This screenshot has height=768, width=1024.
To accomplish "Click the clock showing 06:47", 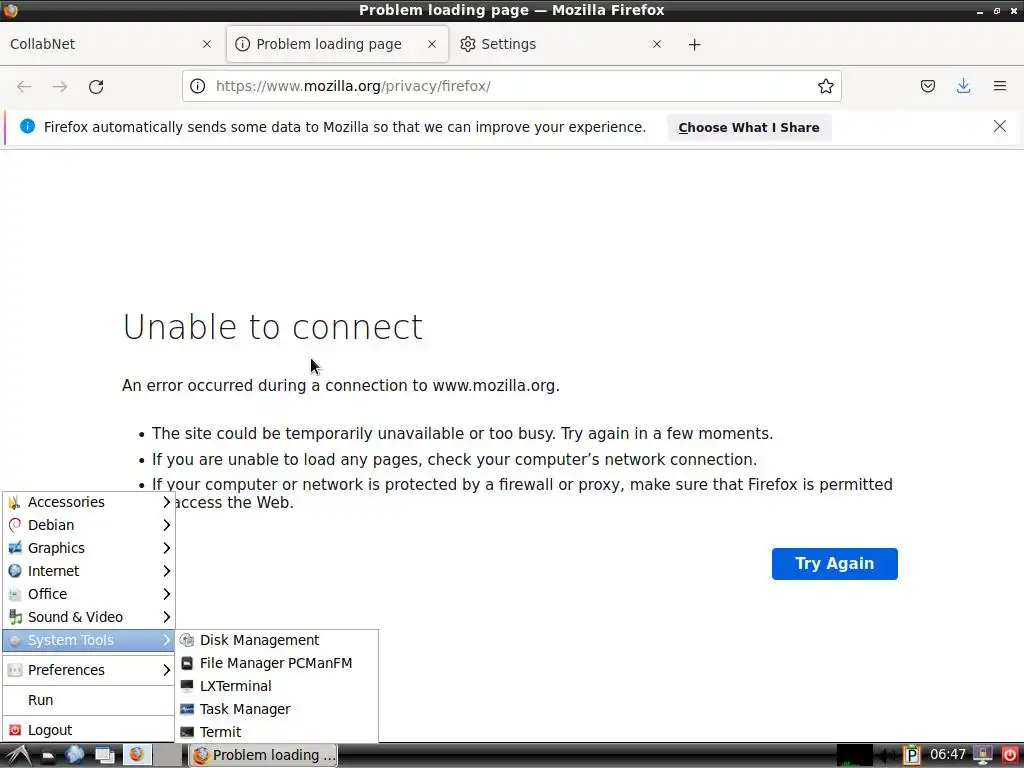I will tap(948, 755).
